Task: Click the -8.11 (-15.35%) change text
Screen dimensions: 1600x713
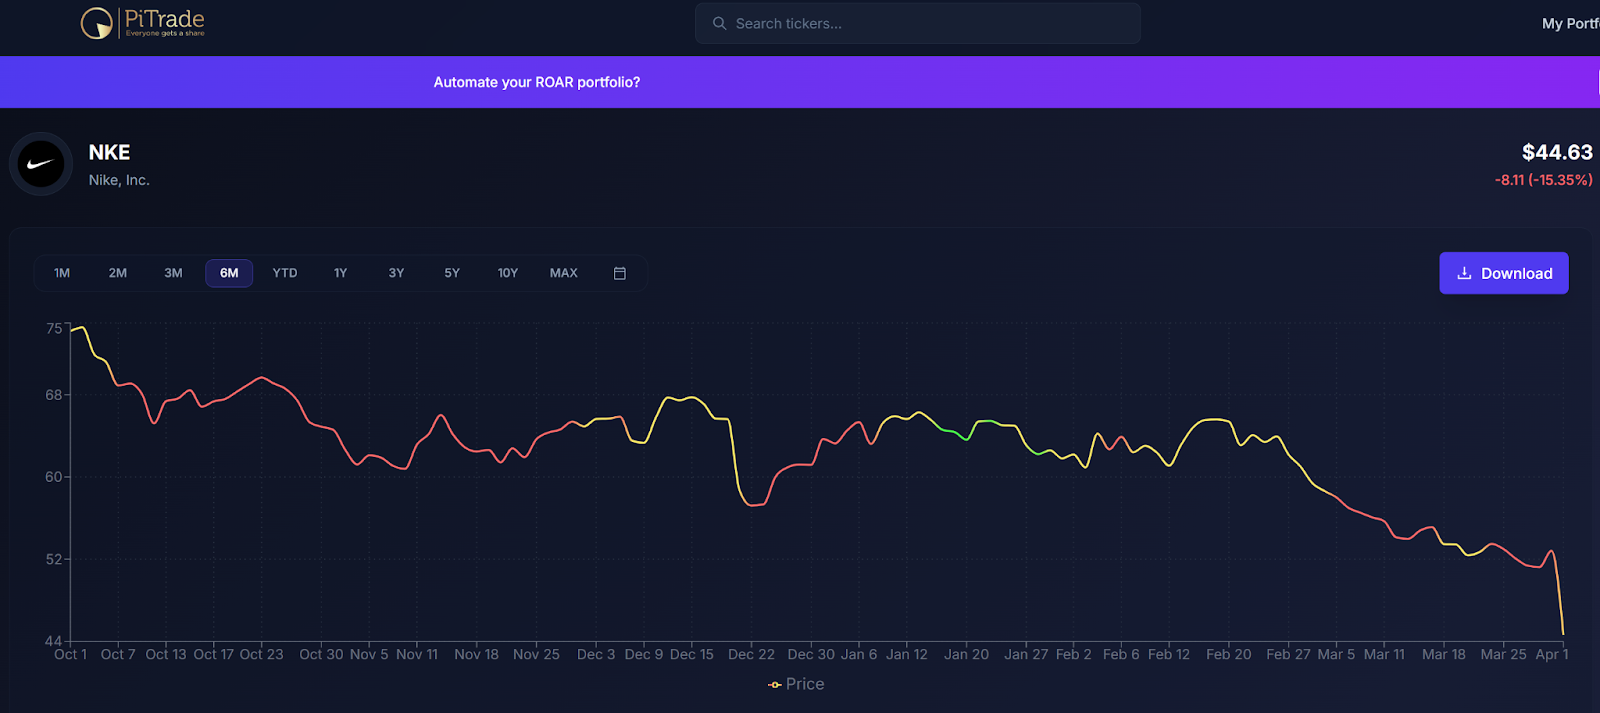Action: 1543,180
